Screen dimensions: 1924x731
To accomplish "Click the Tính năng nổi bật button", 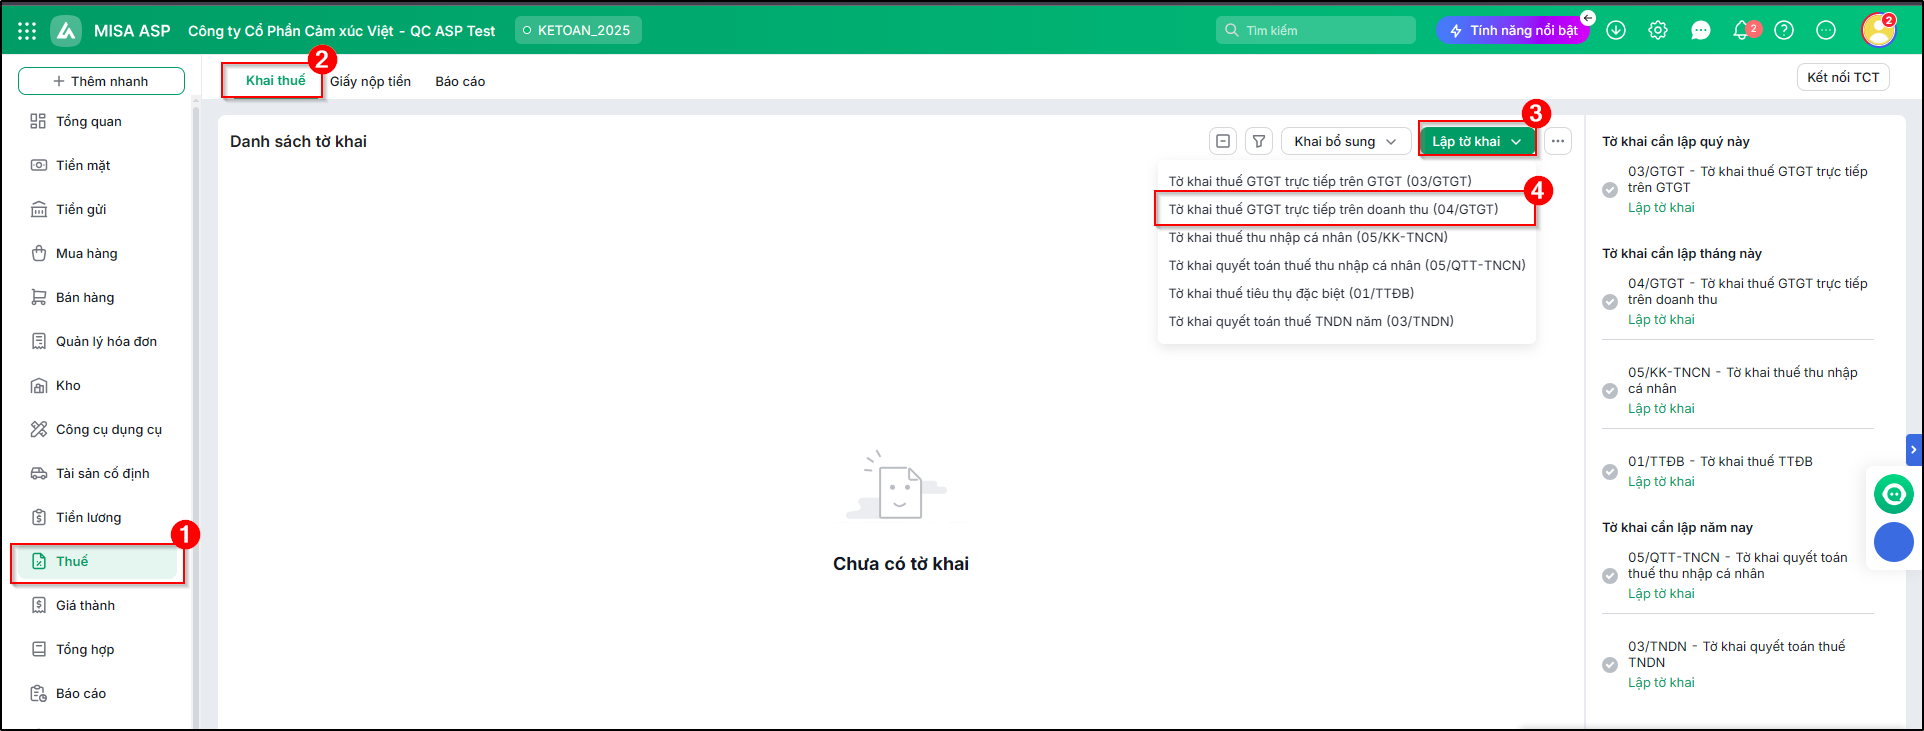I will coord(1513,31).
